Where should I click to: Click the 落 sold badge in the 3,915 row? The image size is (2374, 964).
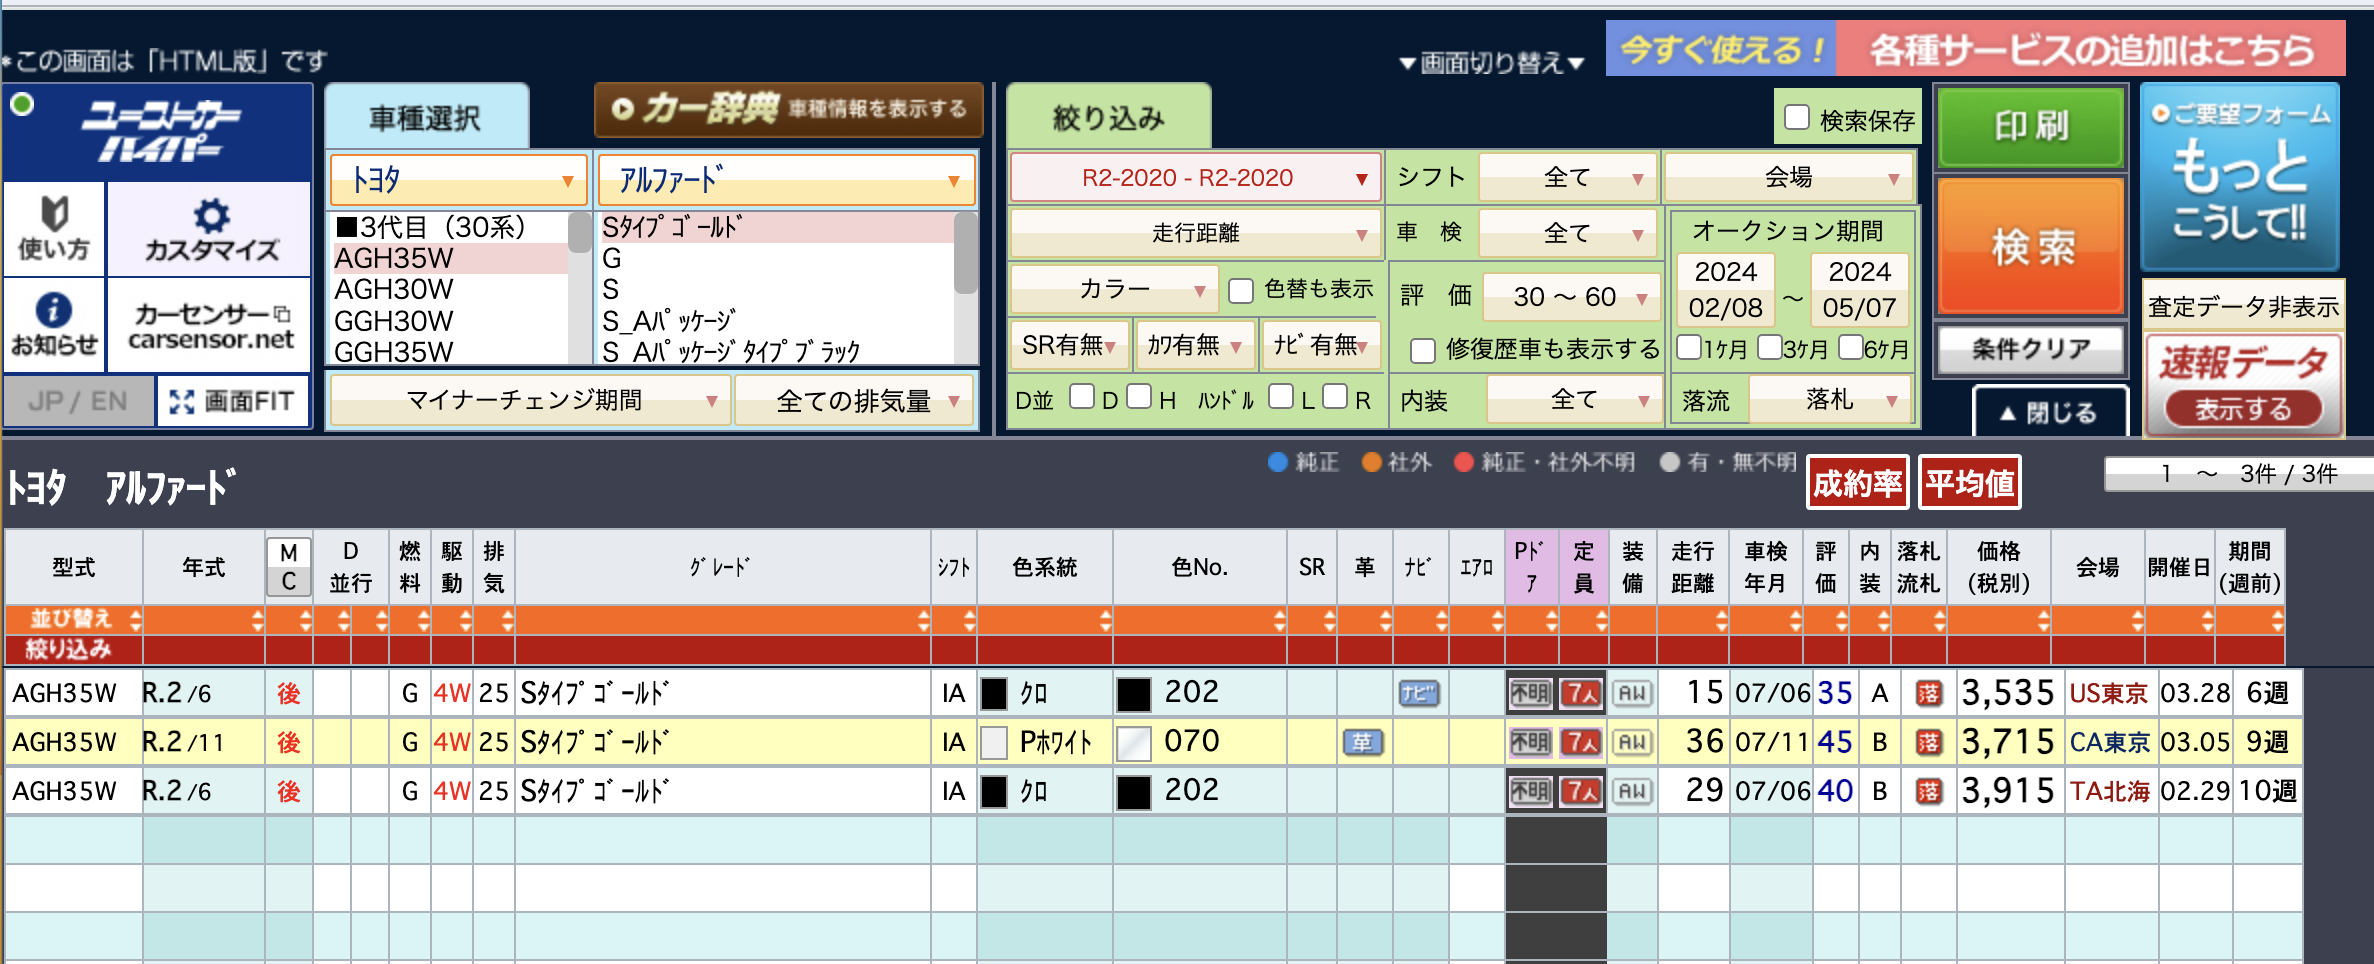(1928, 791)
